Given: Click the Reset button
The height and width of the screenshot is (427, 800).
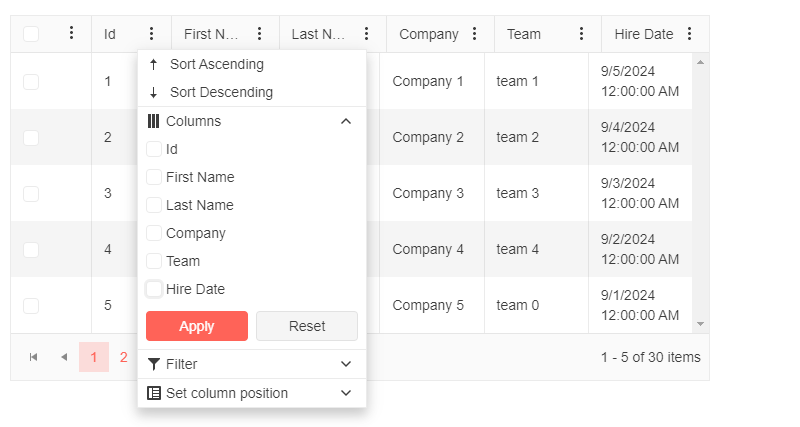Looking at the screenshot, I should coord(307,326).
